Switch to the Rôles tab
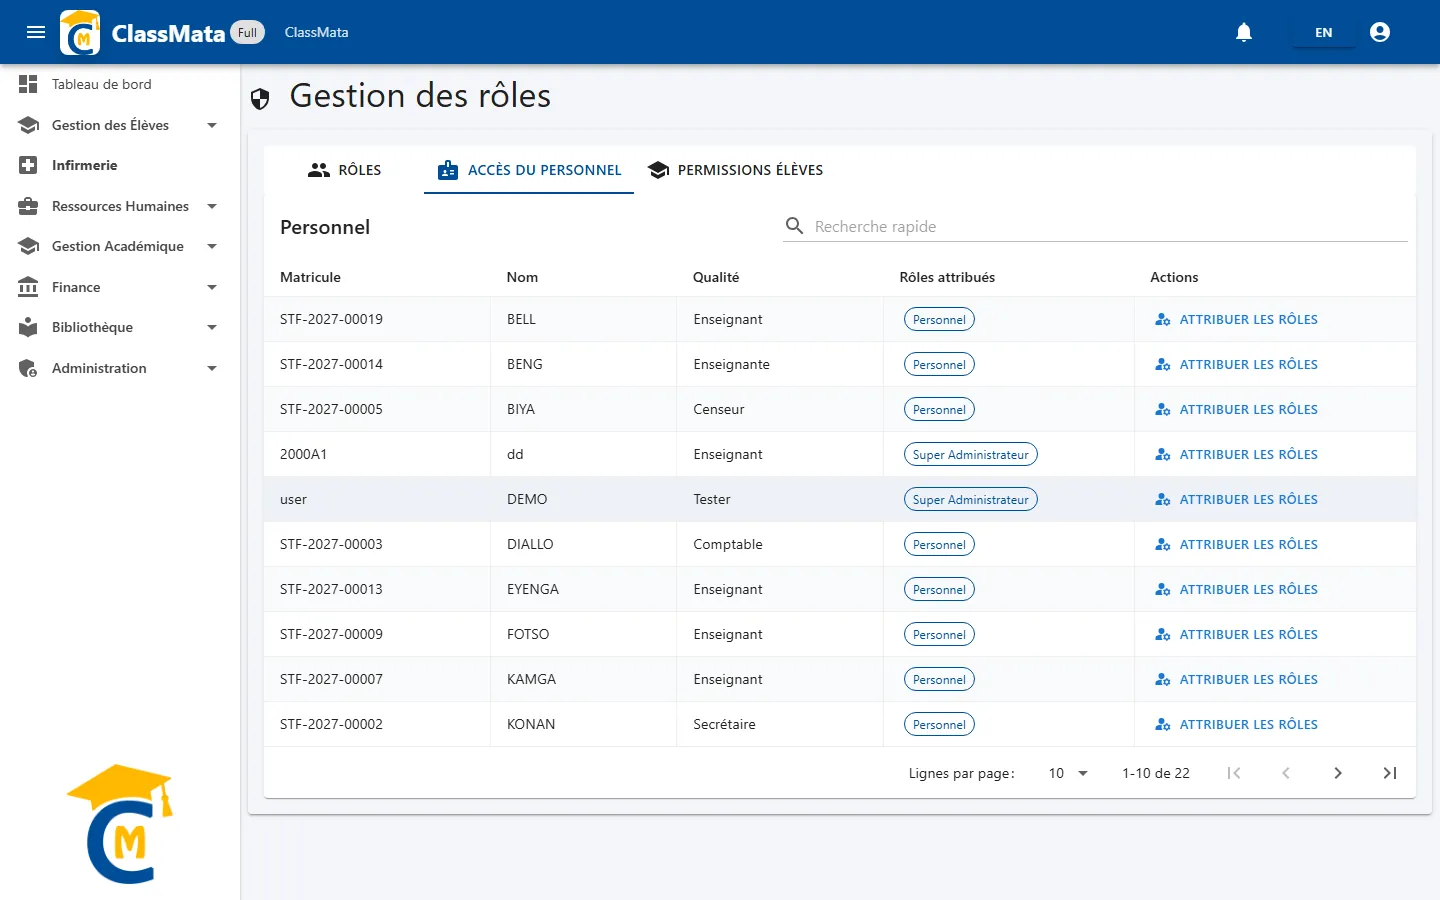Image resolution: width=1440 pixels, height=900 pixels. (344, 170)
